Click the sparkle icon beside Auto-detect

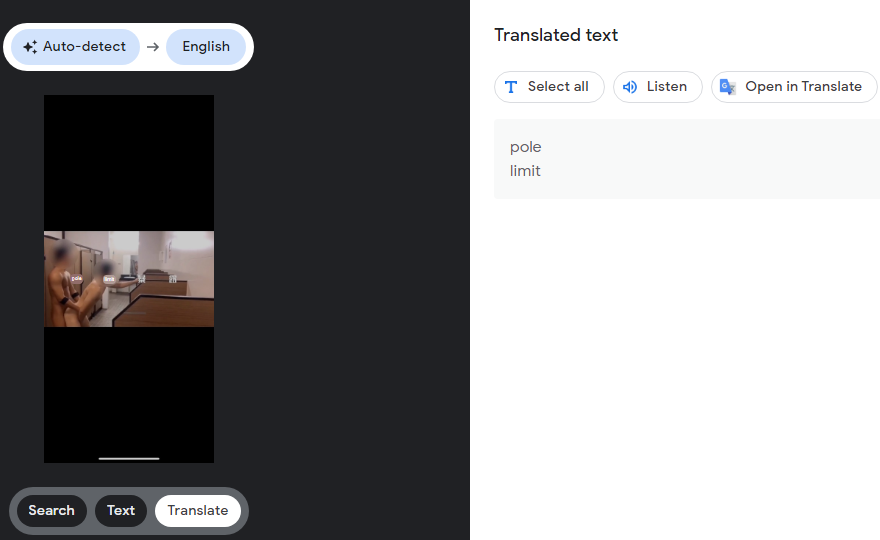[30, 47]
